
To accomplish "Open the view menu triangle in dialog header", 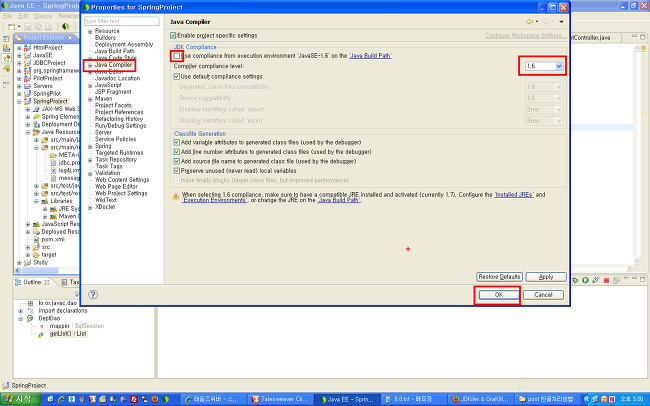I will (x=561, y=22).
